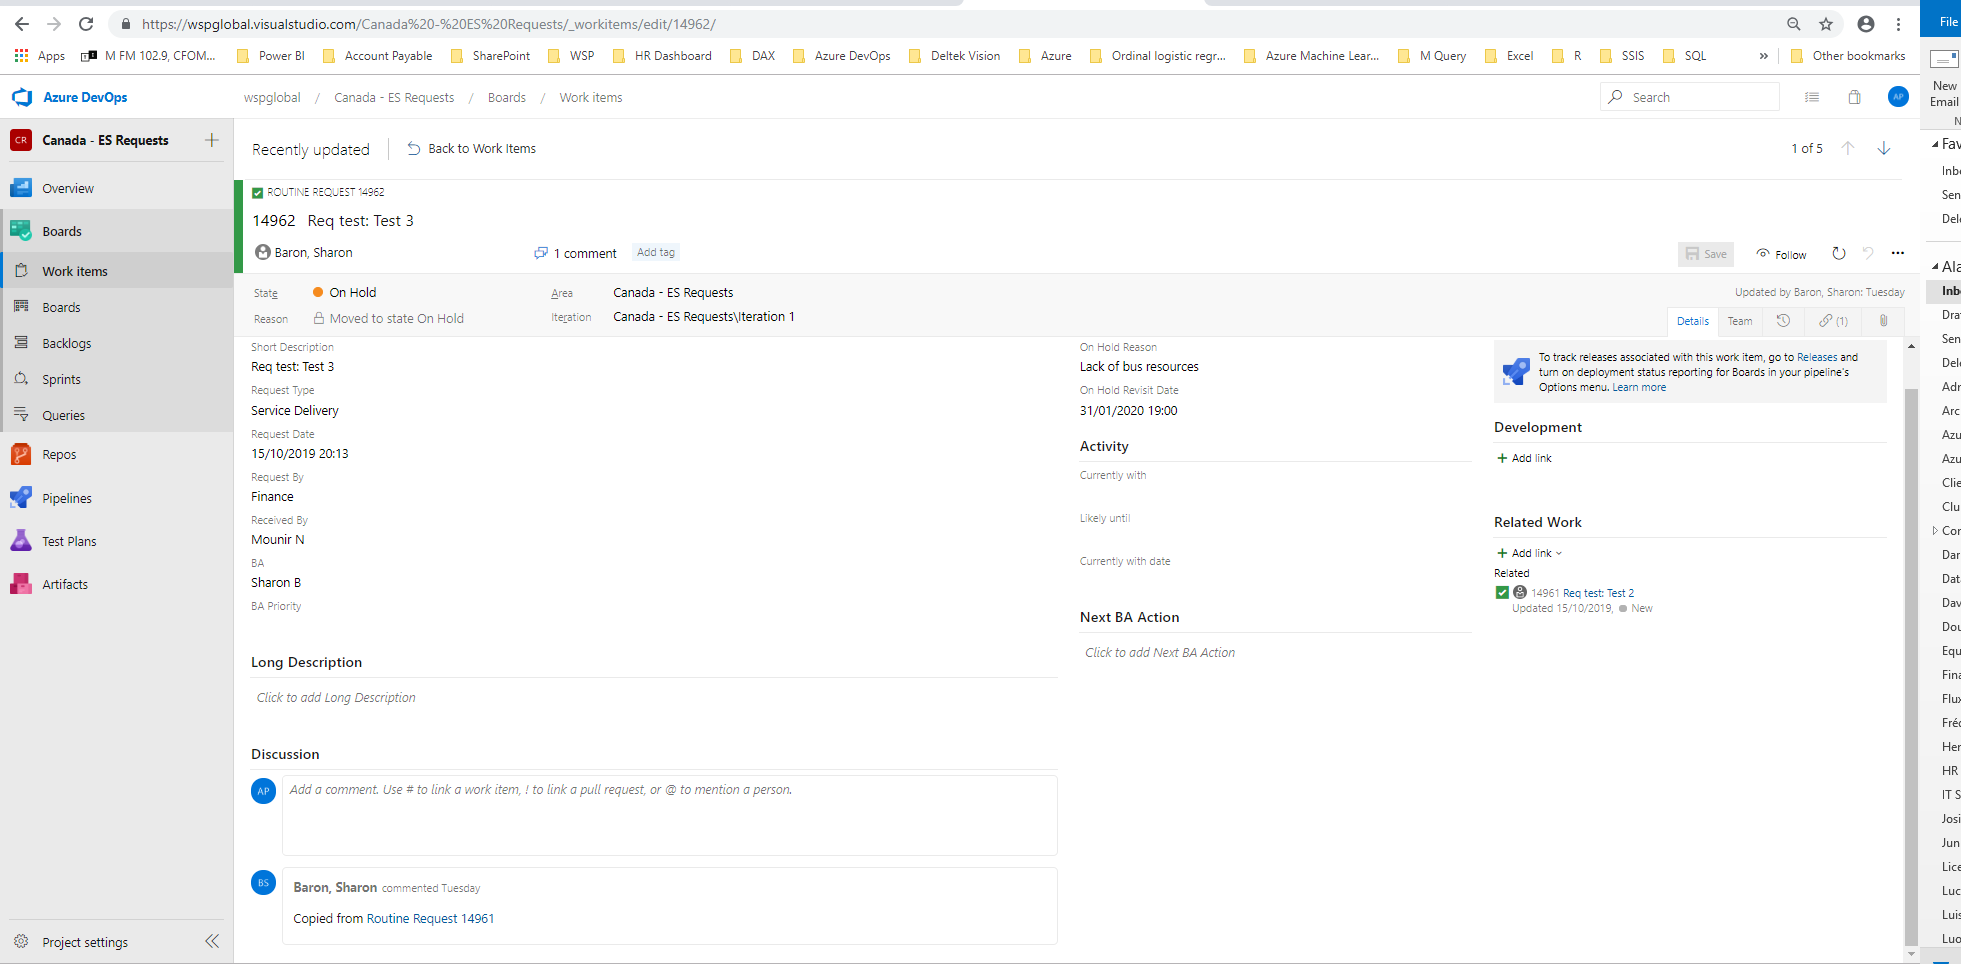Screen dimensions: 1961x964
Task: Open the marketplace shopping bag icon
Action: tap(1854, 97)
